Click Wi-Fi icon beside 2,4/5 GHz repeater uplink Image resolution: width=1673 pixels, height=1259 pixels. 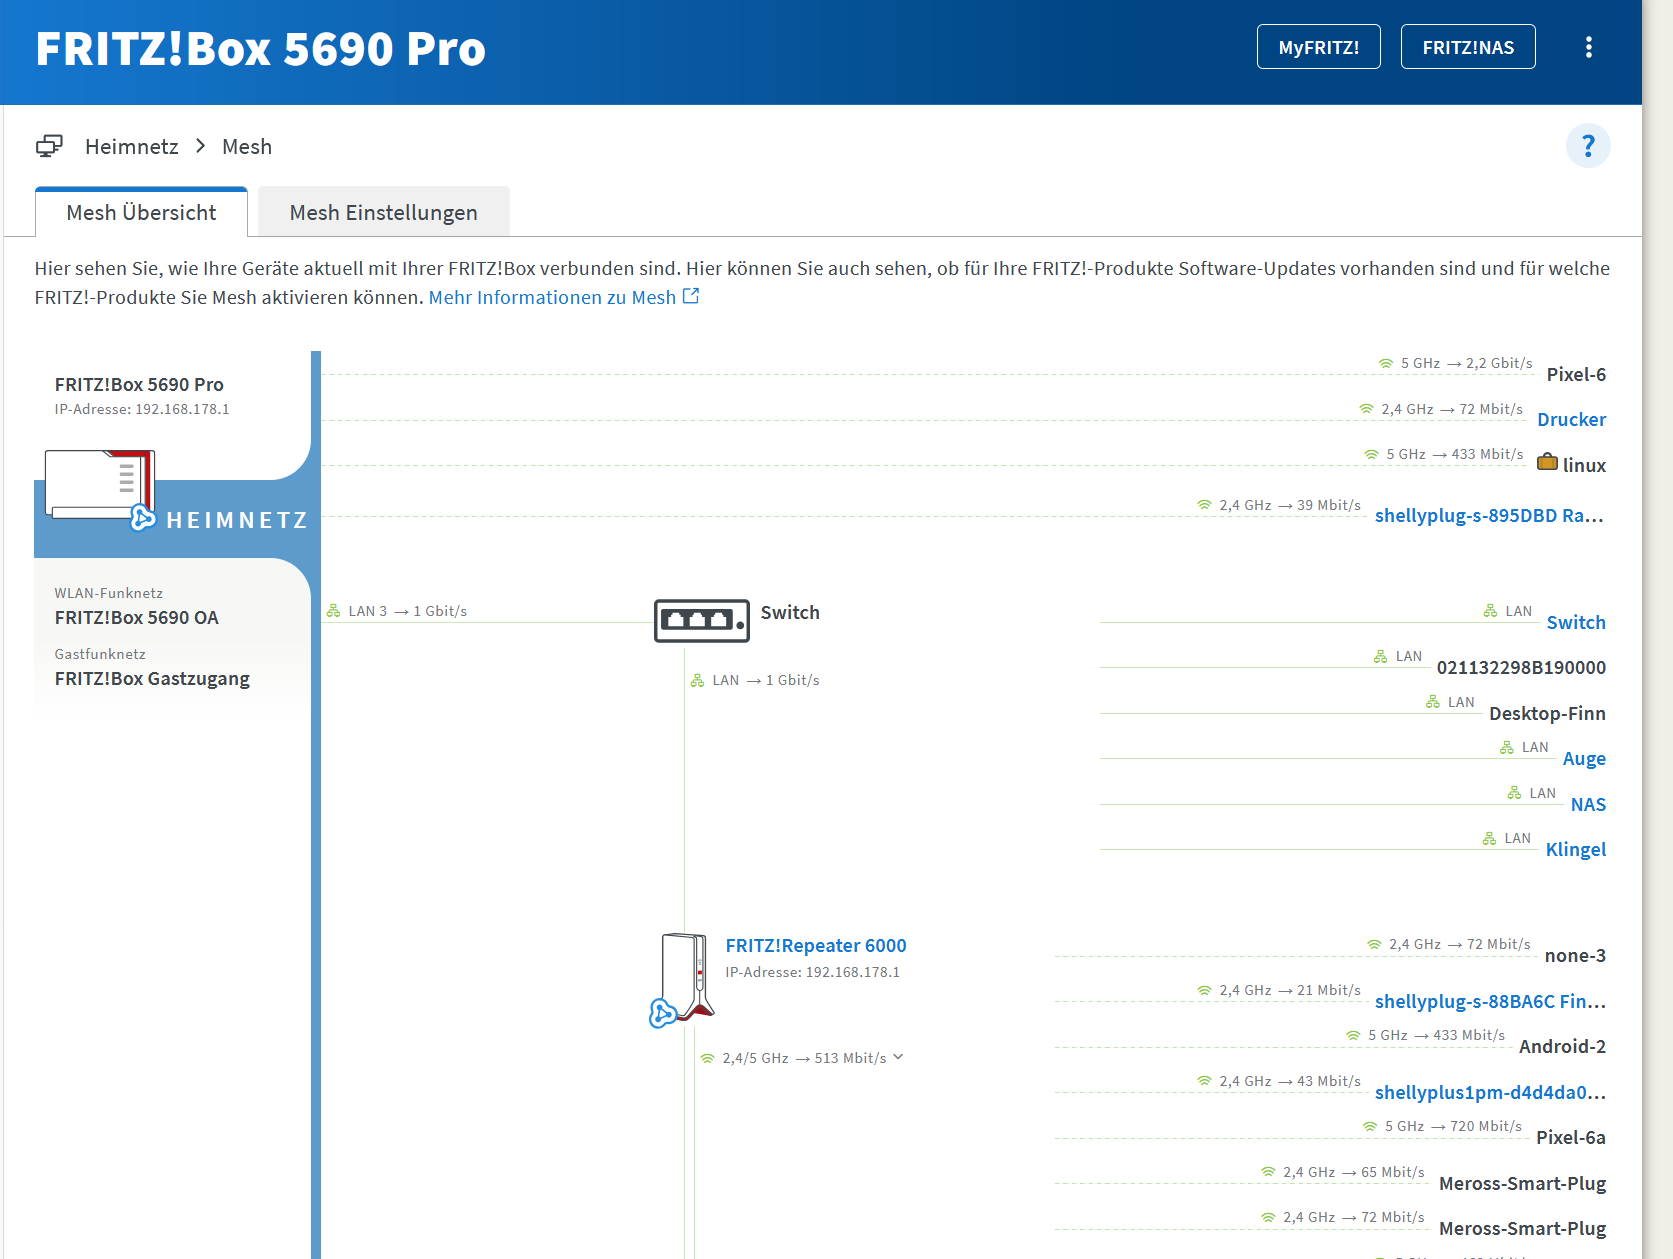coord(707,1058)
